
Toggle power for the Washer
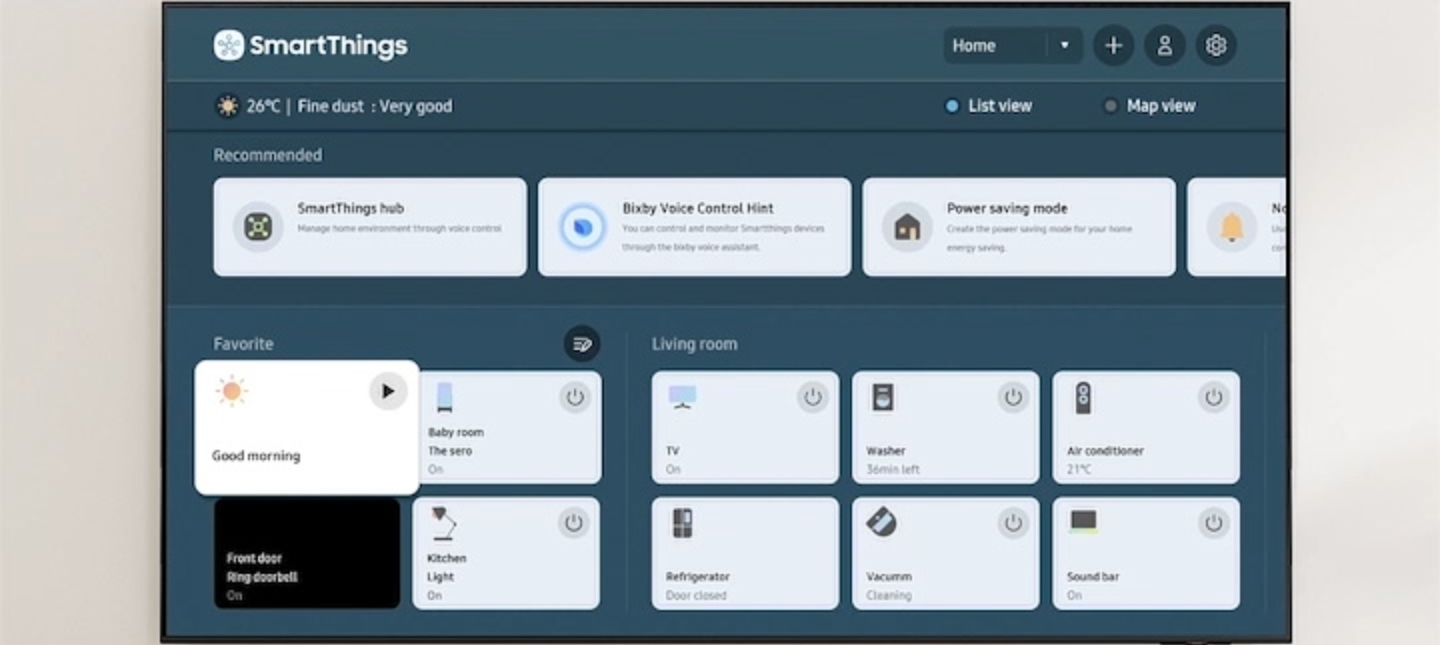[1013, 397]
